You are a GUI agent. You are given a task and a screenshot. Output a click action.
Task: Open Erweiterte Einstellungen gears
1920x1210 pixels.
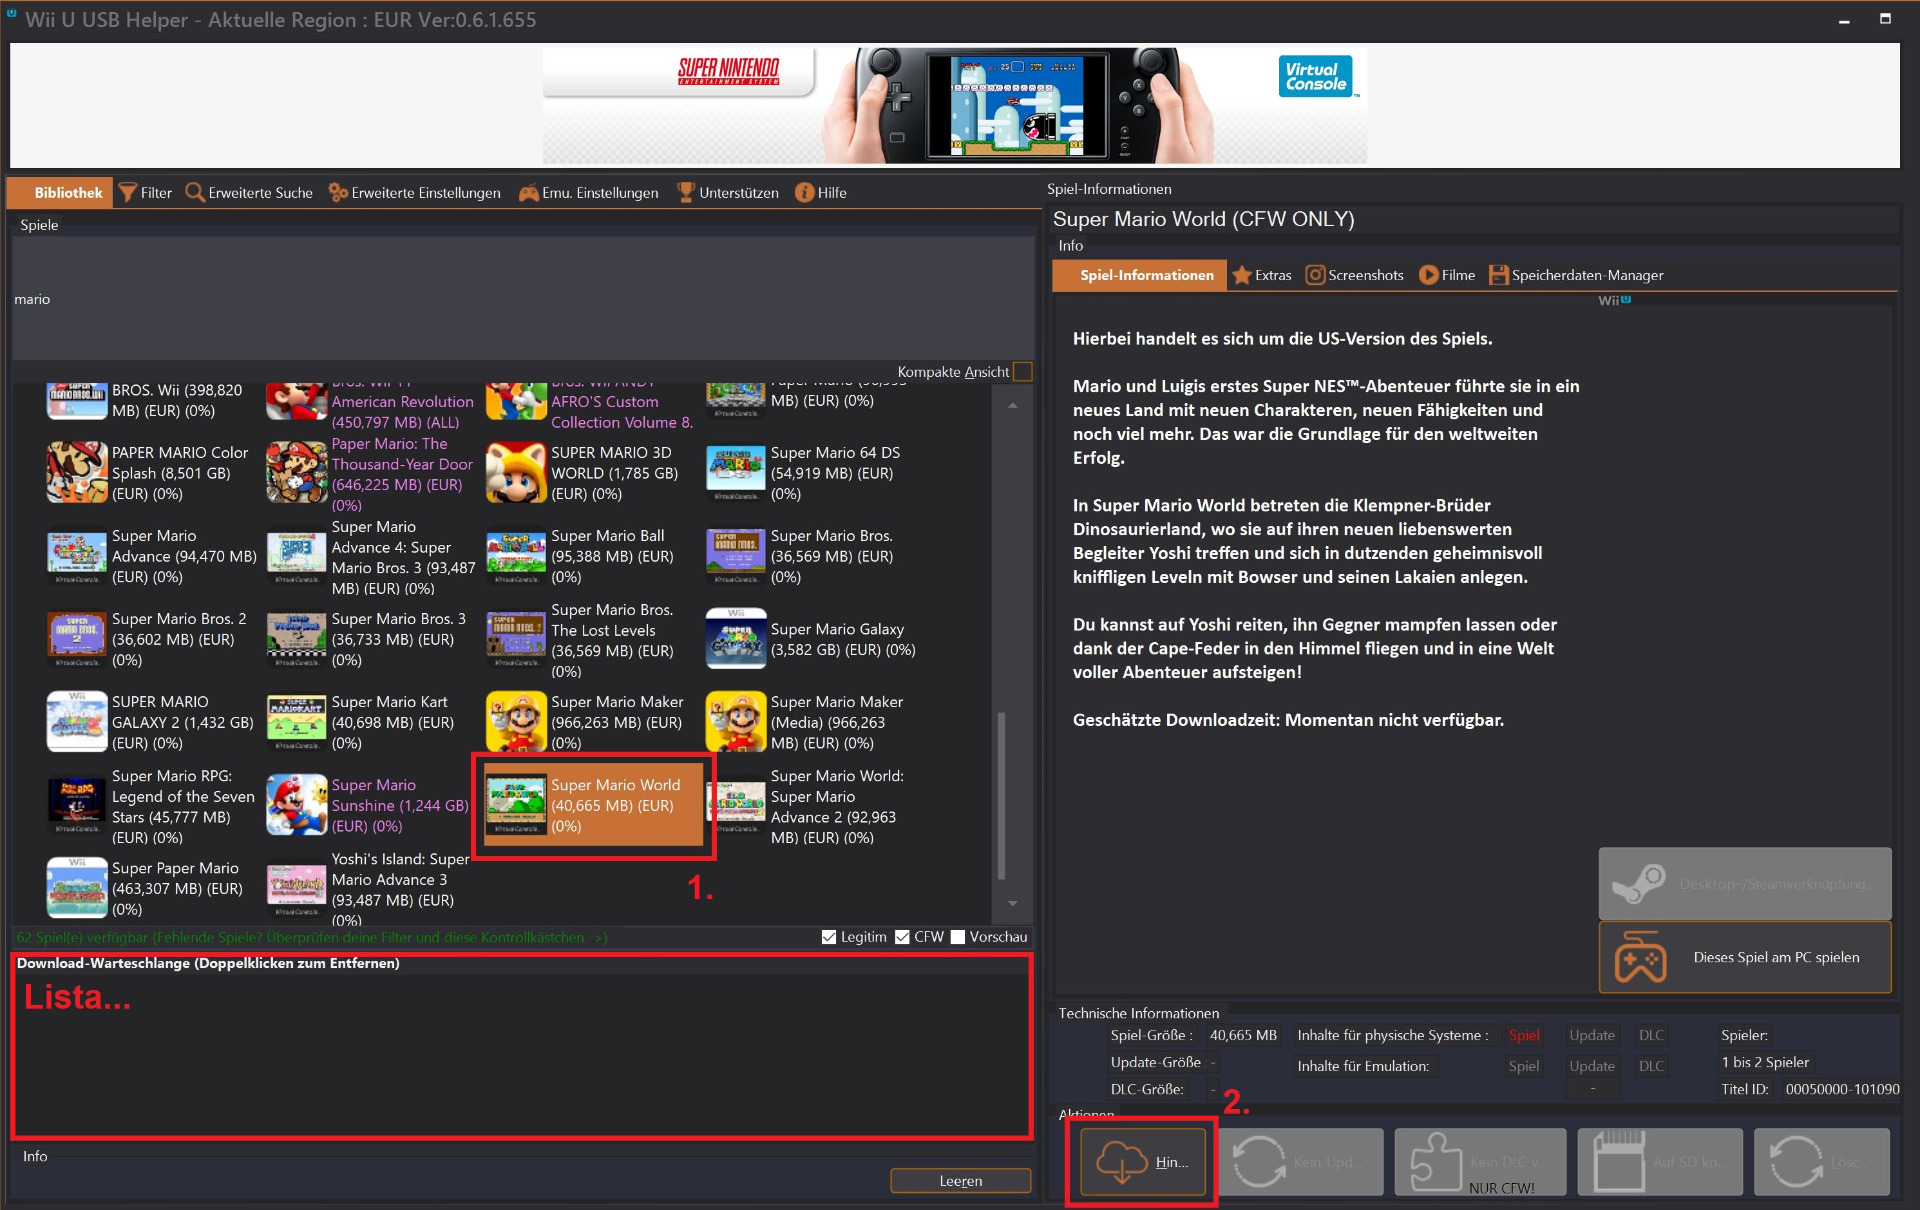[x=338, y=193]
